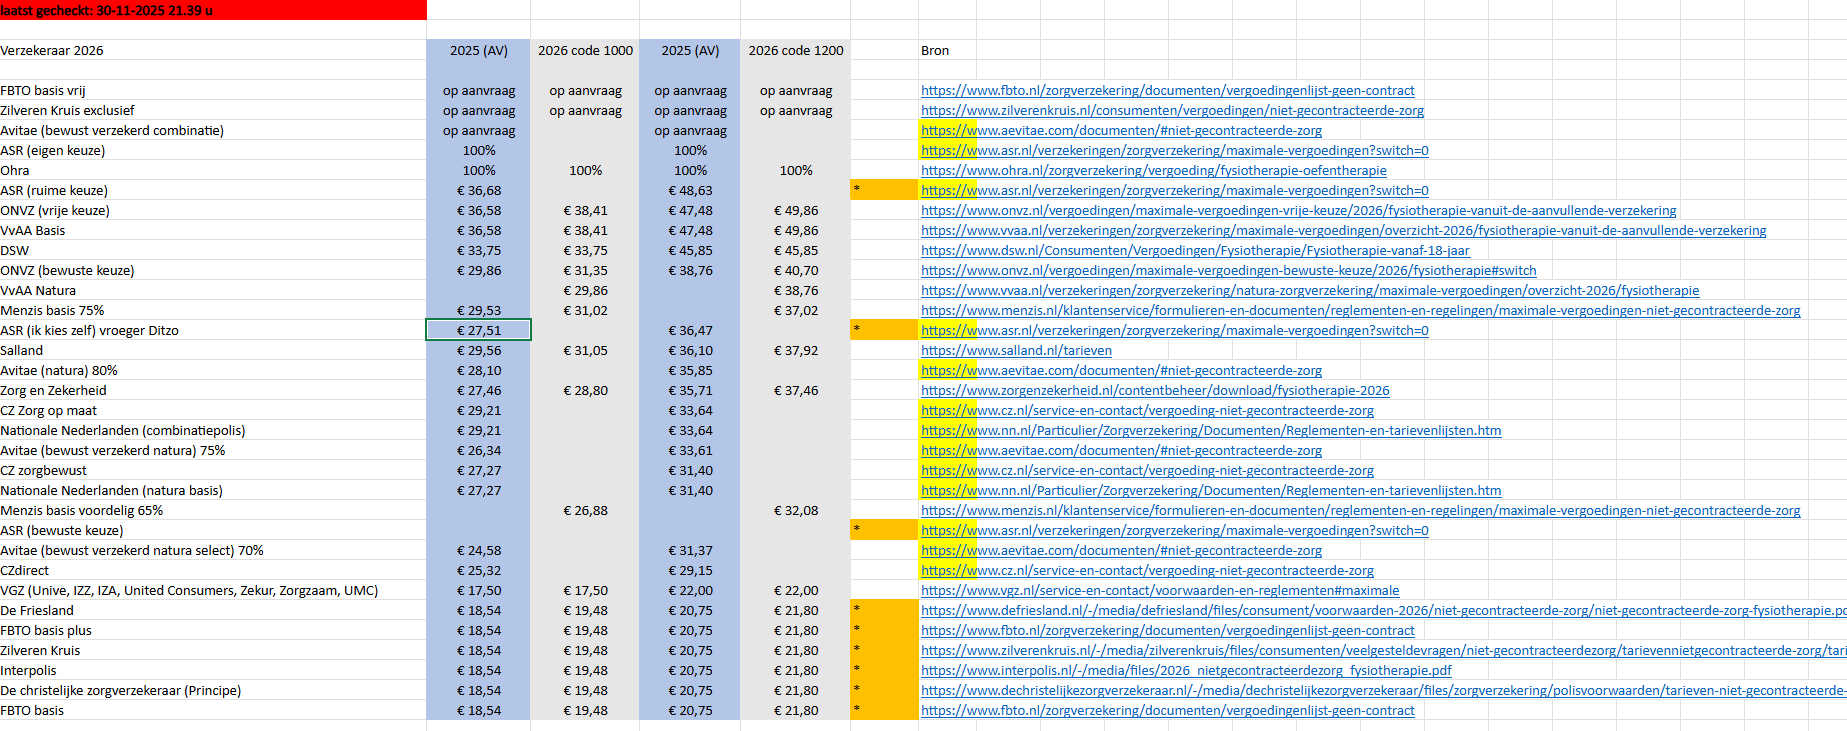Follow the asr.nl link in ASR (eigen keuze) row

click(1174, 151)
